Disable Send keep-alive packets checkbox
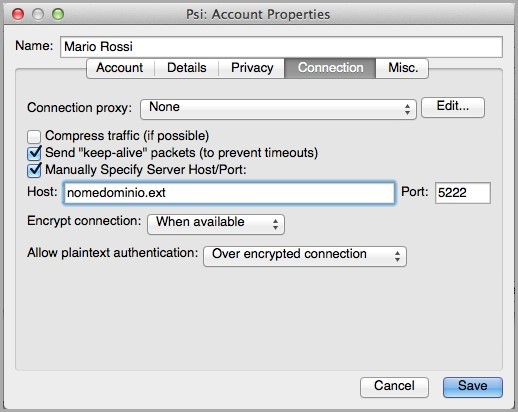The height and width of the screenshot is (412, 518). [34, 153]
